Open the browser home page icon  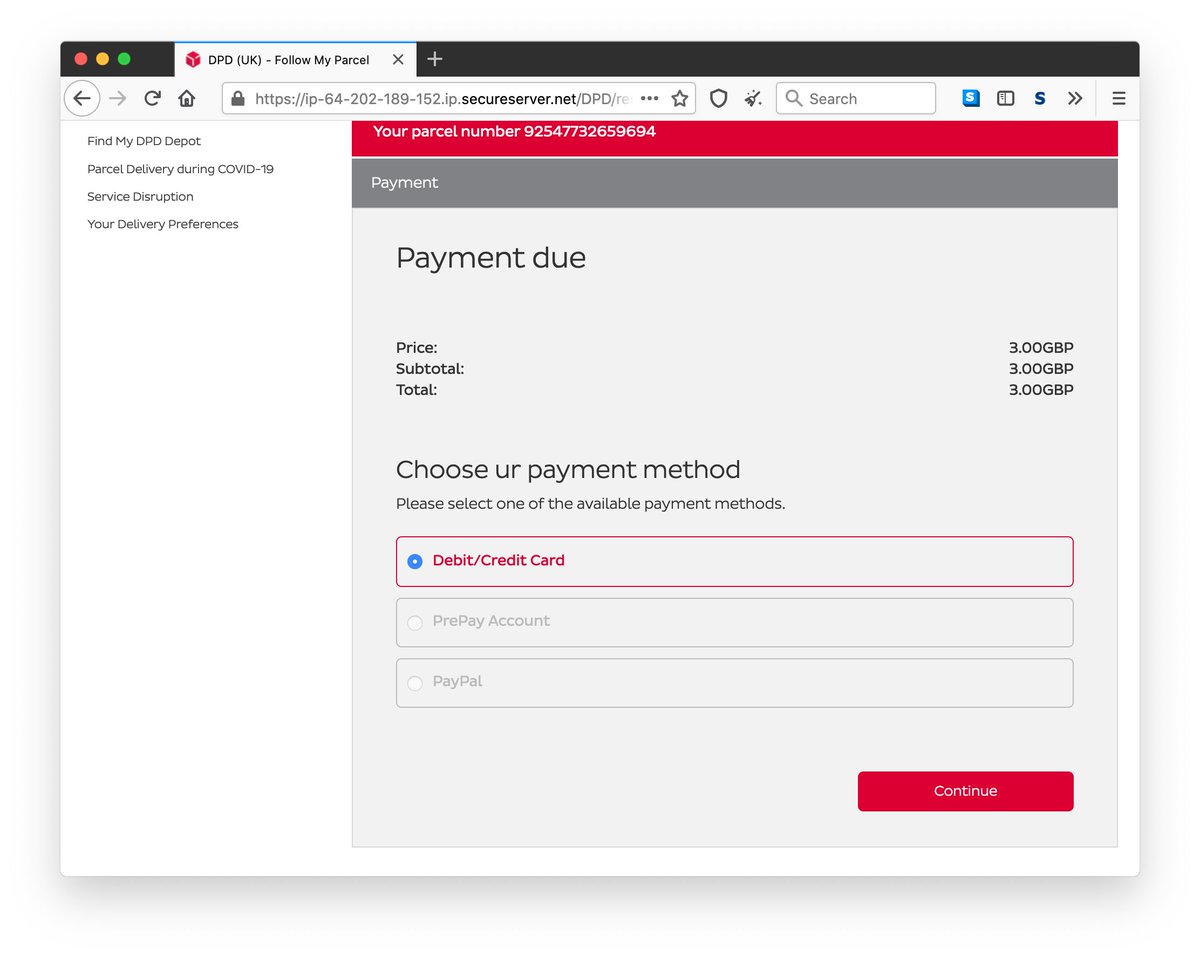[186, 98]
